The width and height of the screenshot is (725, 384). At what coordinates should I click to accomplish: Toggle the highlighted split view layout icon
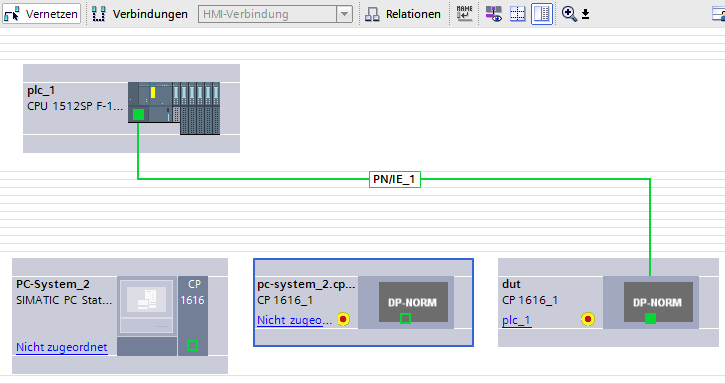coord(541,14)
